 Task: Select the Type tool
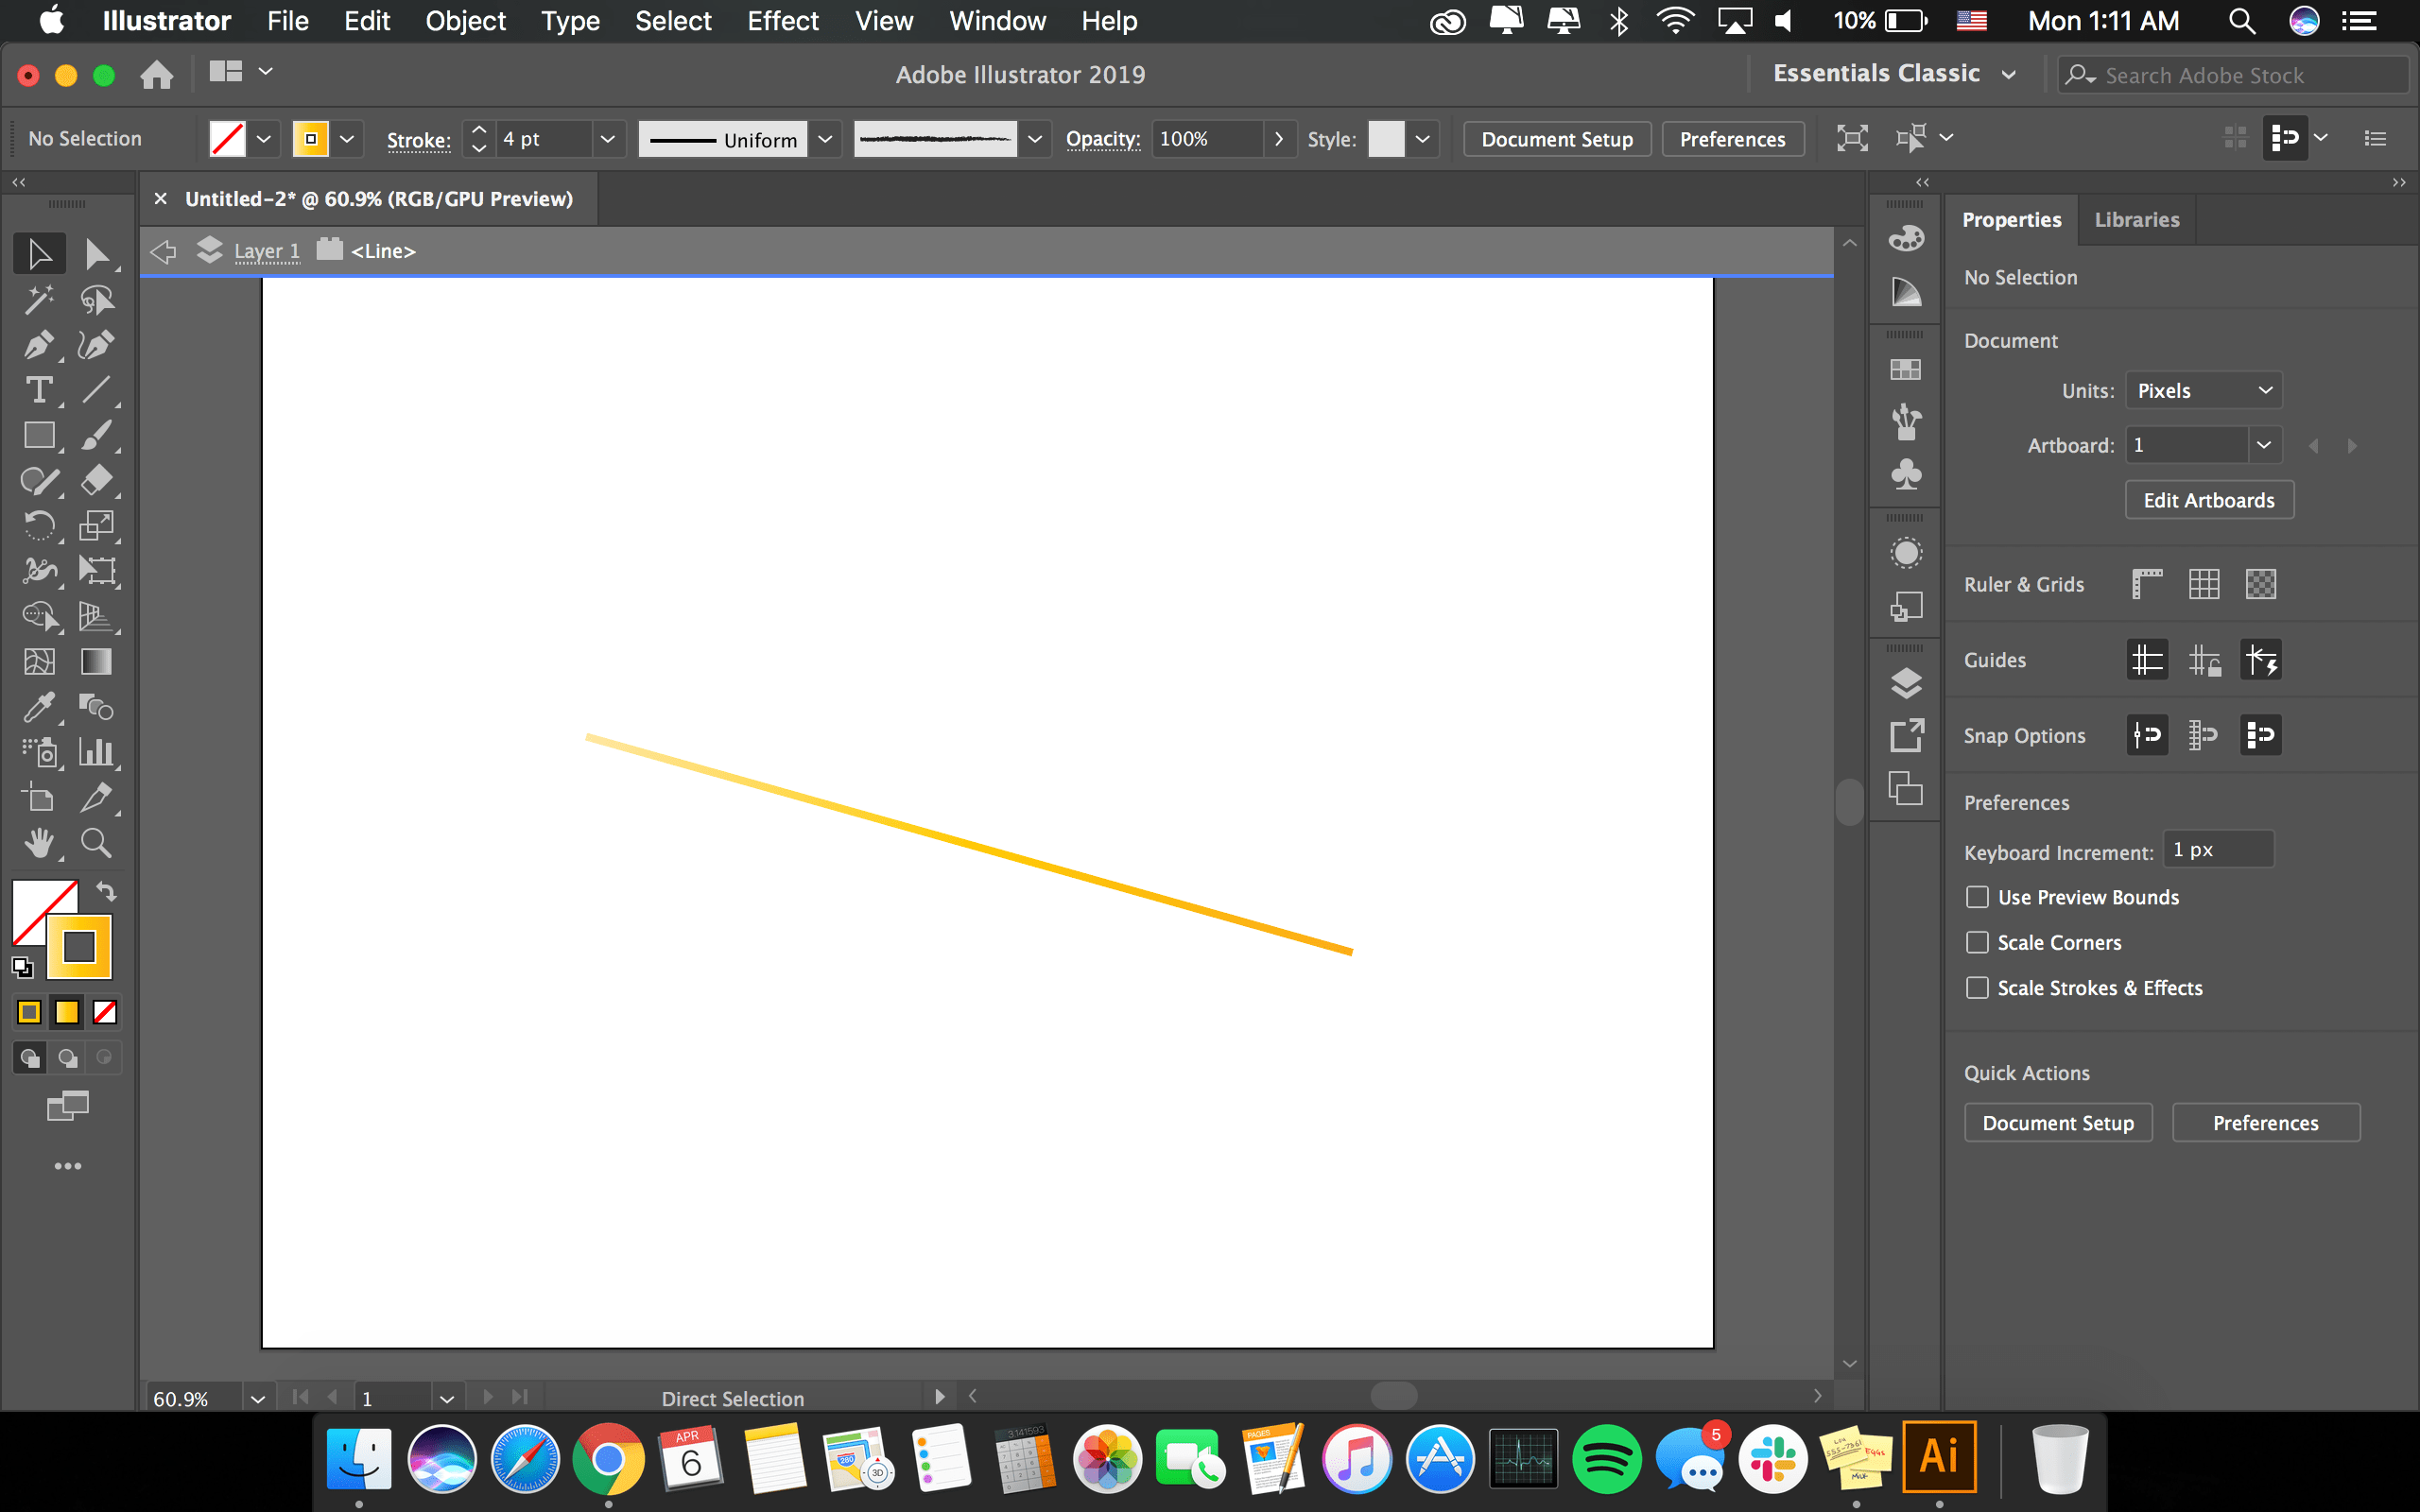(40, 390)
